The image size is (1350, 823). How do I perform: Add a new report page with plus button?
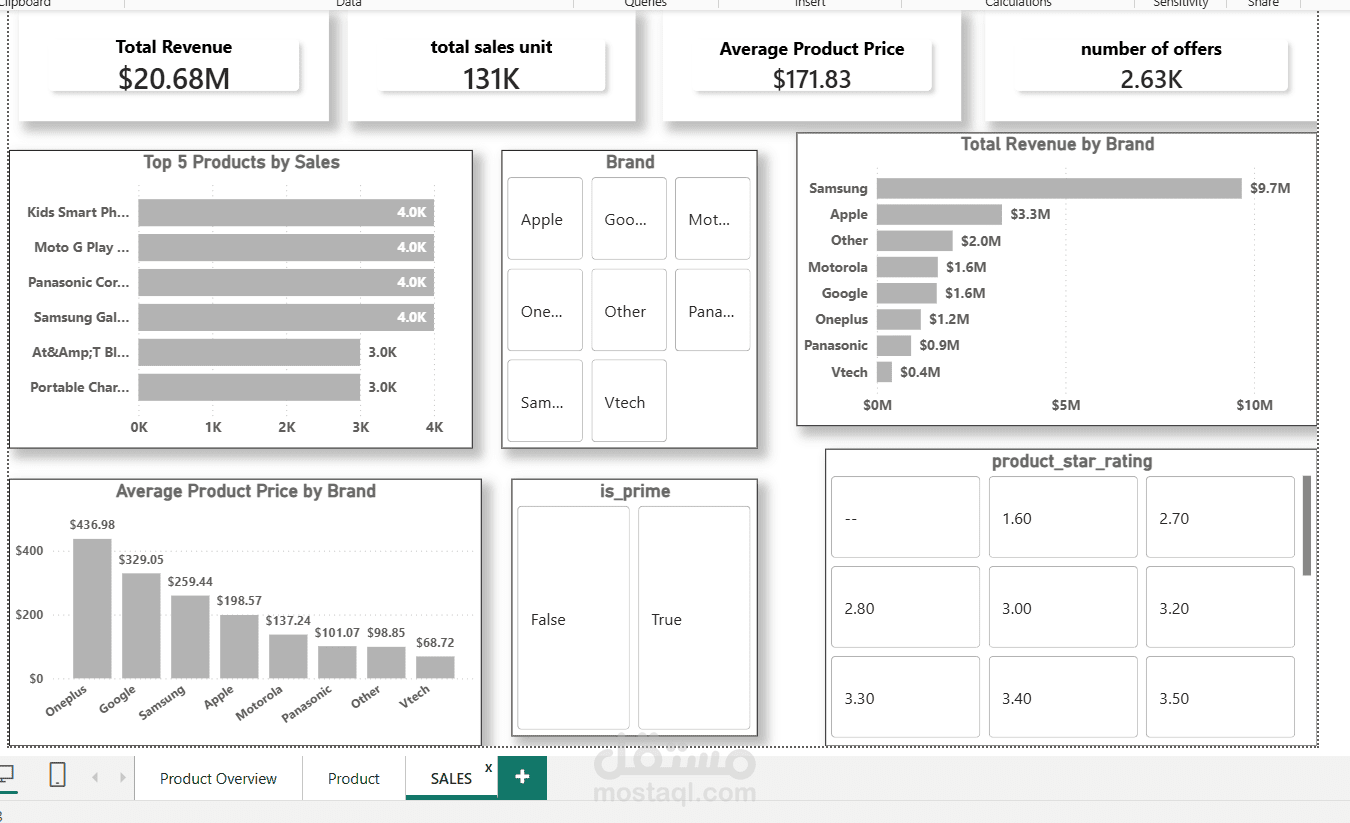tap(522, 776)
